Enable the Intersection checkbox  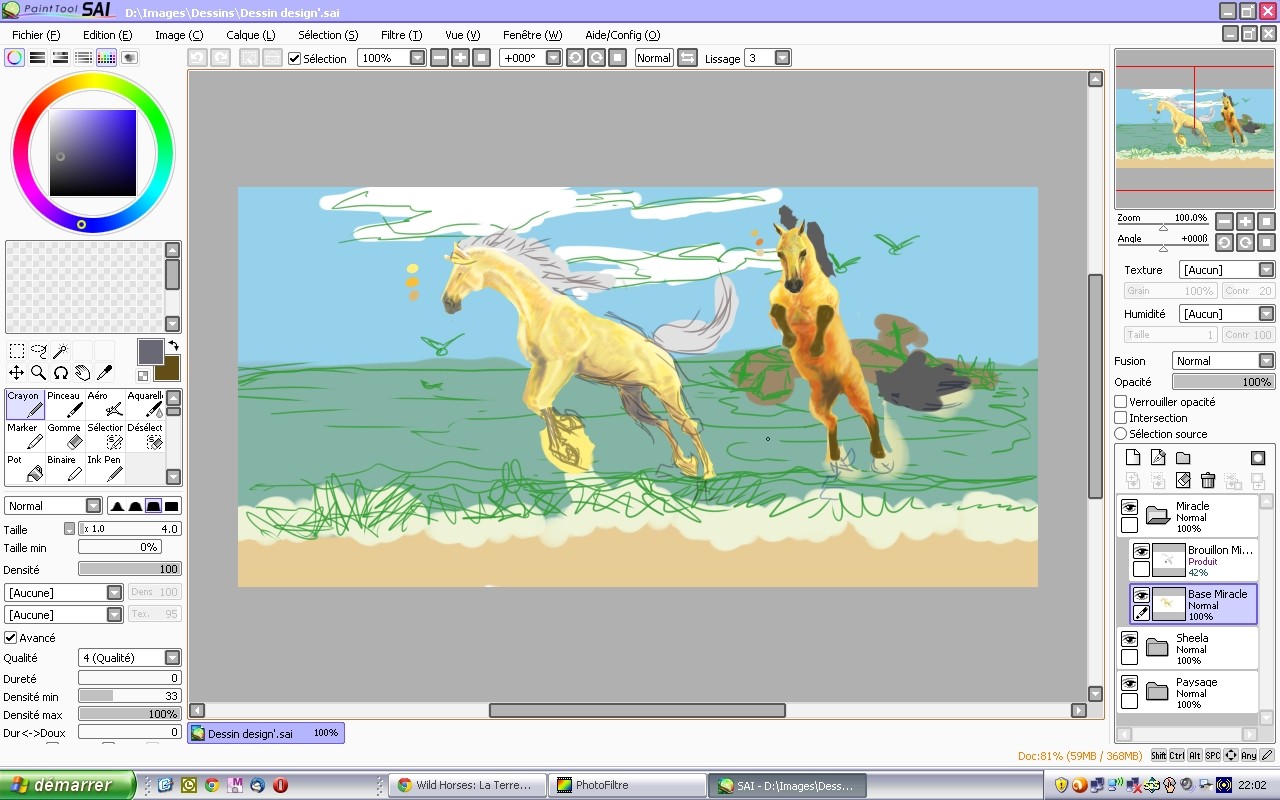click(x=1121, y=418)
